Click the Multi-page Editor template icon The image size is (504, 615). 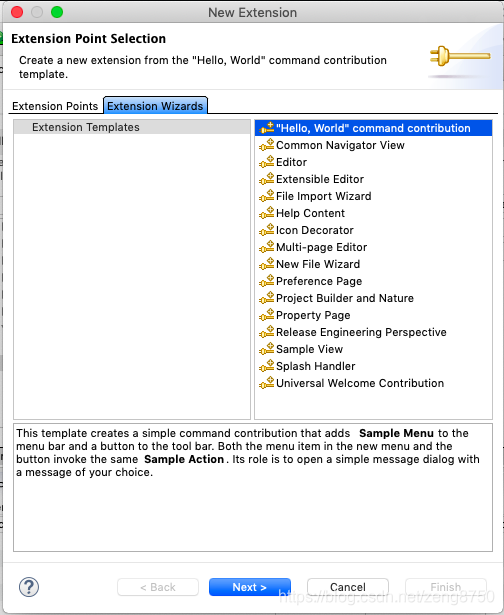coord(267,247)
